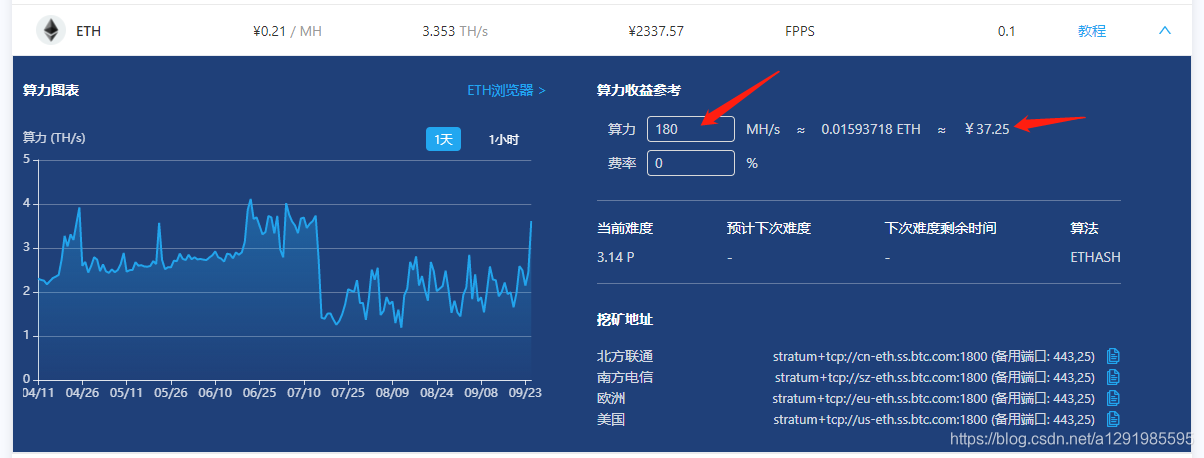Screen dimensions: 1204x458
Task: Click the ETHASH algorithm text
Action: point(1095,257)
